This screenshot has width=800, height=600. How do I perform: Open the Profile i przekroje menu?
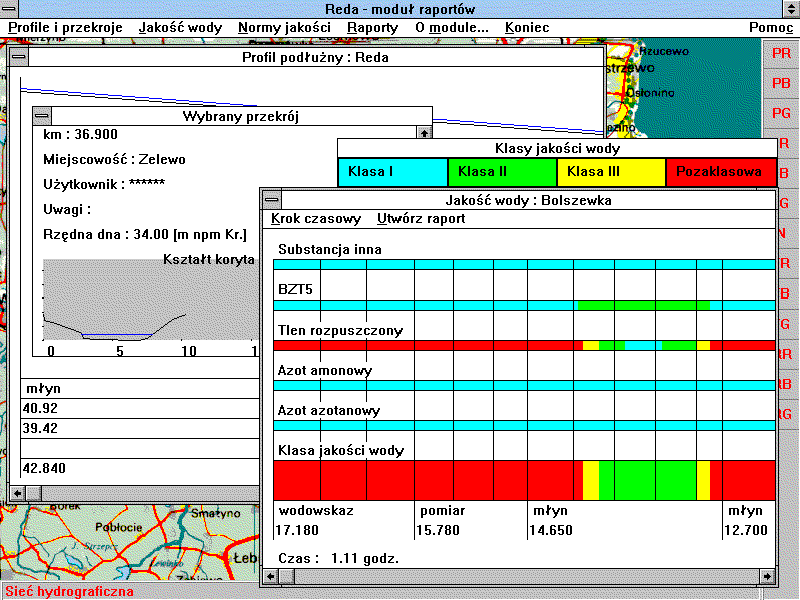65,28
